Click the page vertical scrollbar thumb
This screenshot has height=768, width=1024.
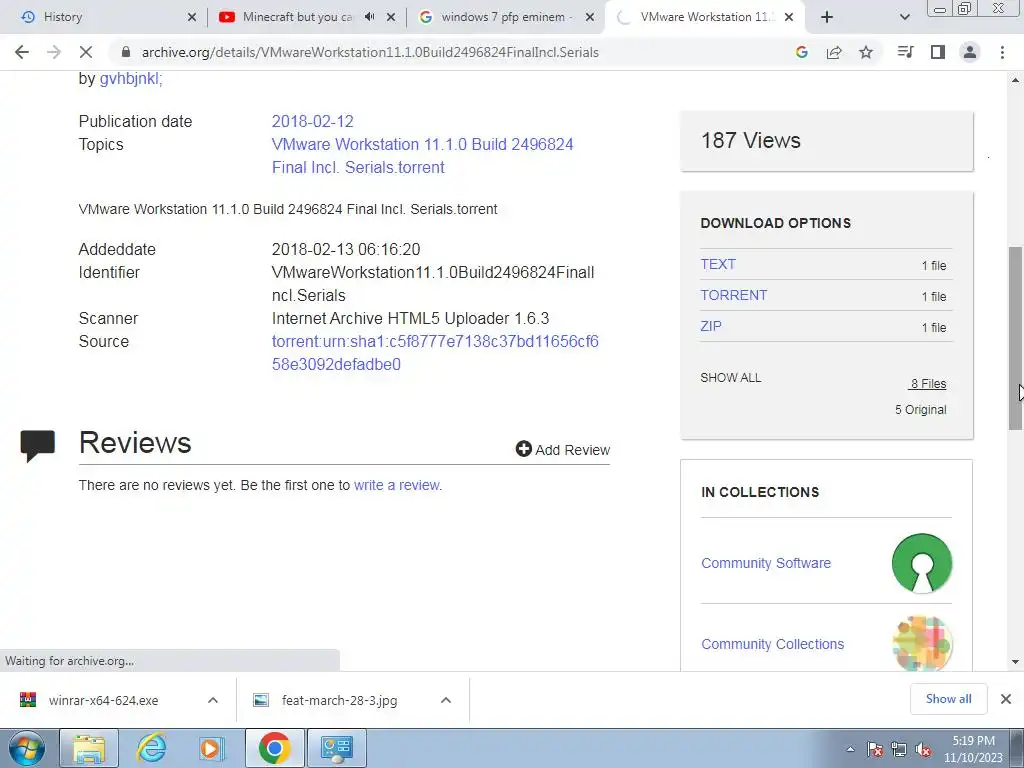1016,338
